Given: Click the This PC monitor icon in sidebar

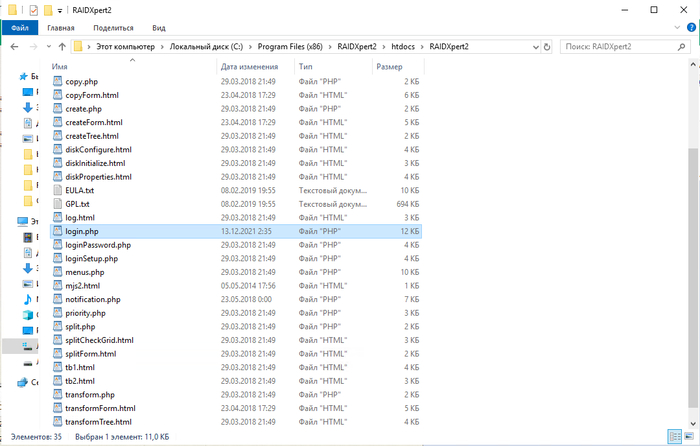Looking at the screenshot, I should 22,221.
